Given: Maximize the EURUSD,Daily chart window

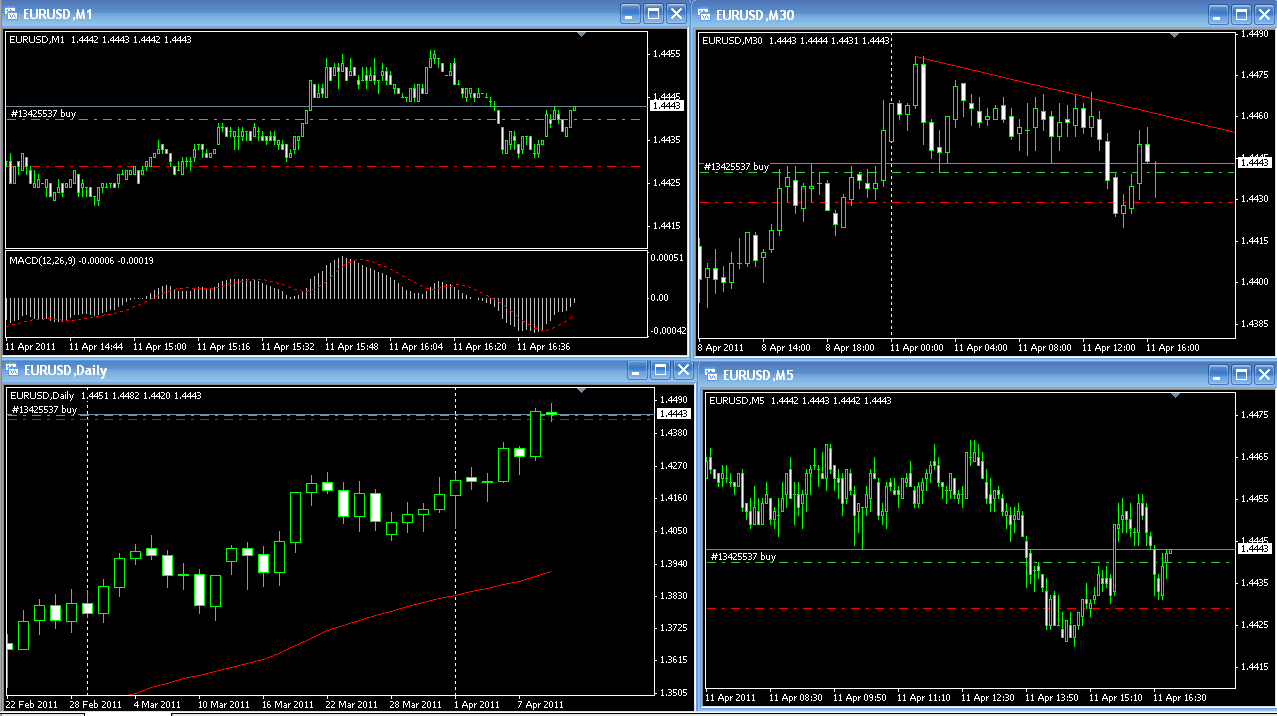Looking at the screenshot, I should point(661,370).
